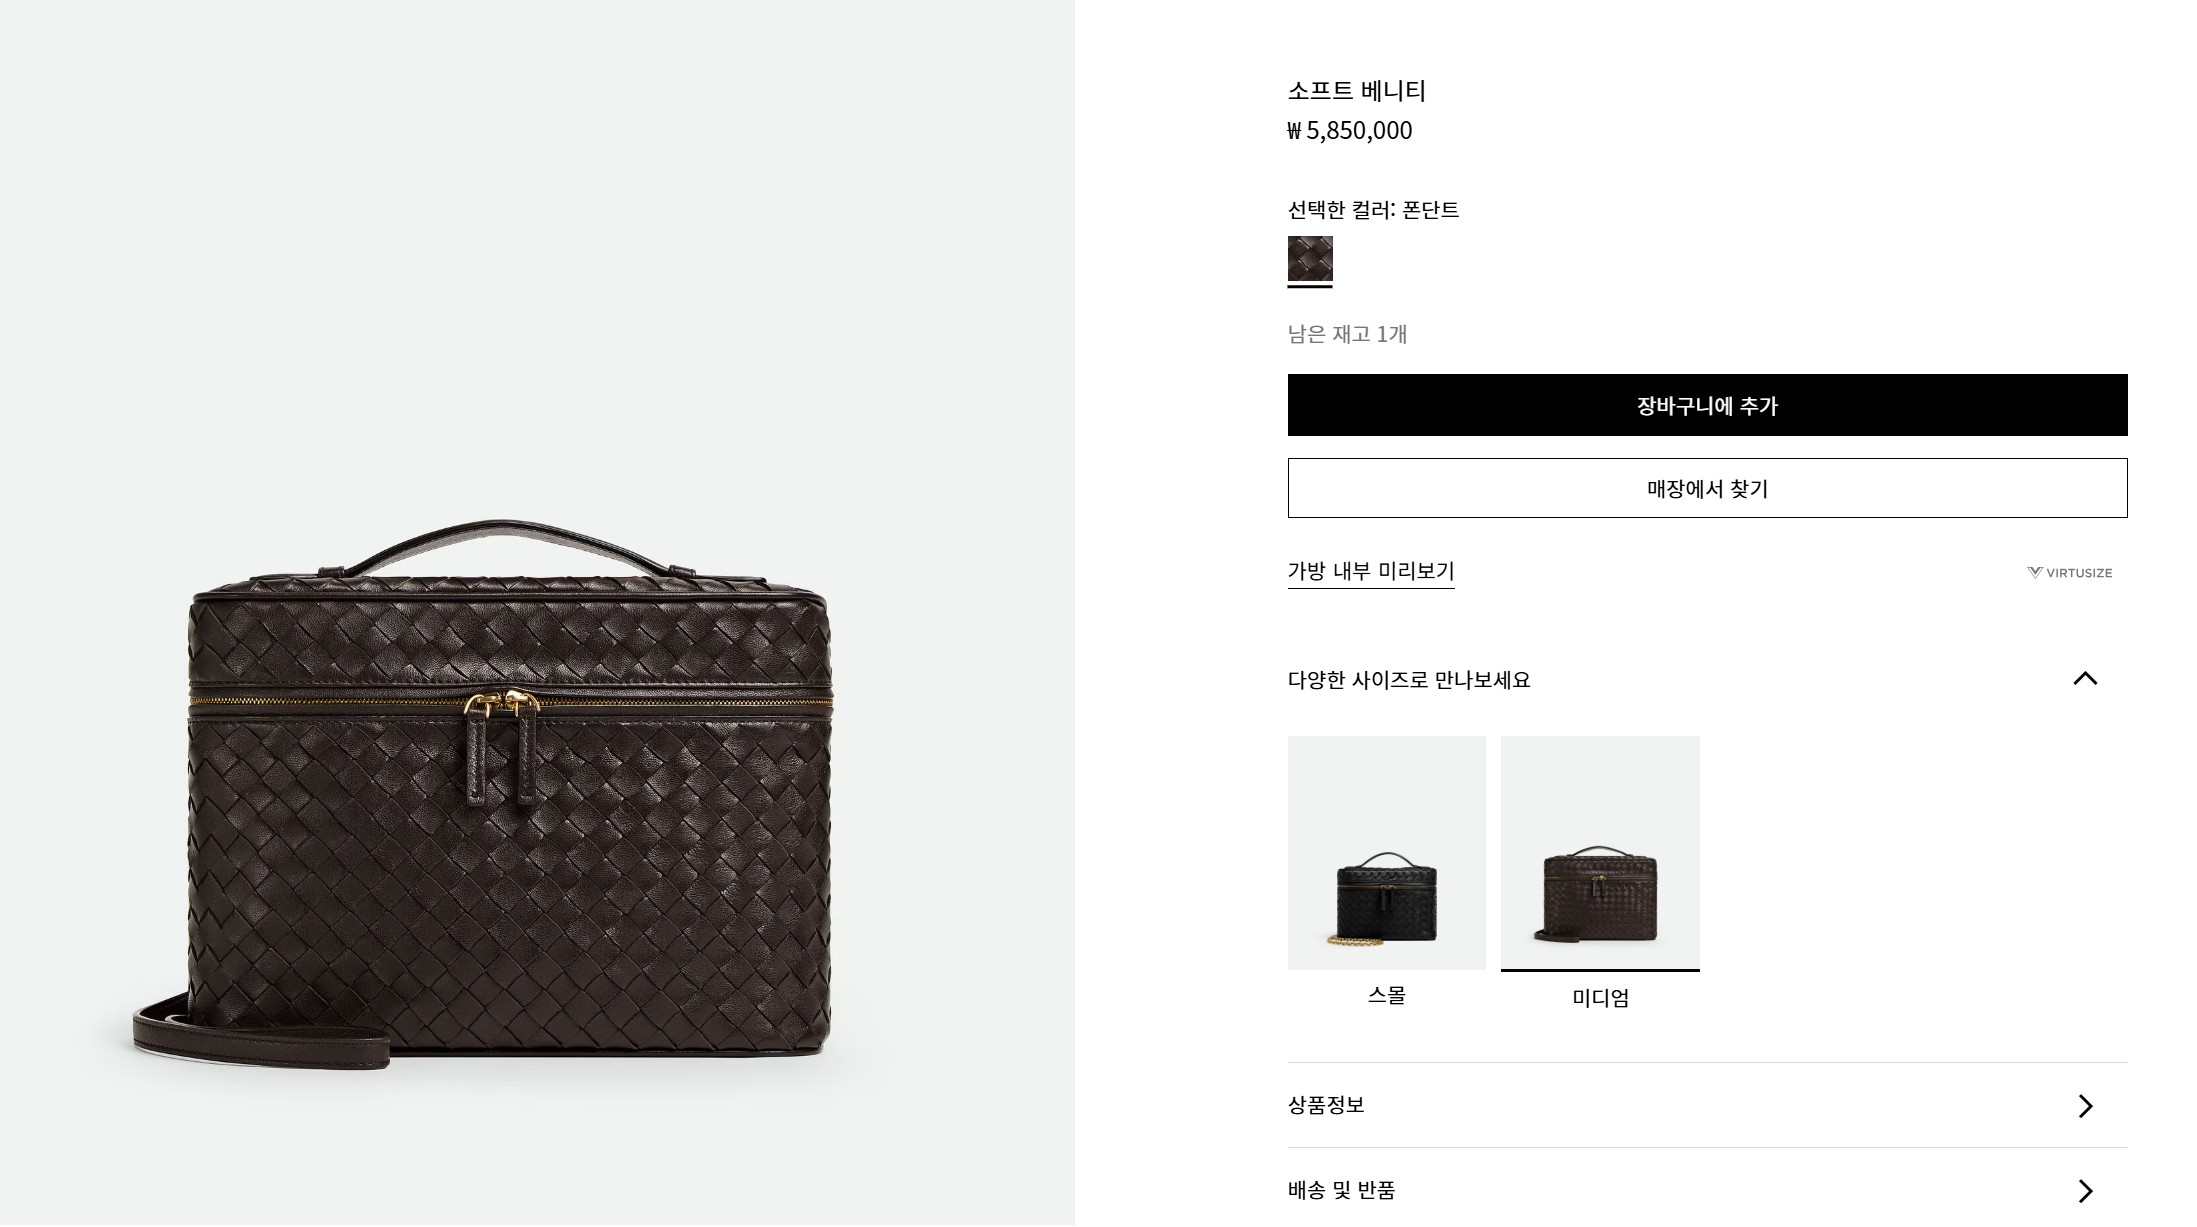The image size is (2197, 1227).
Task: Click the 남은 재고 1개 stock notice
Action: coord(1347,334)
